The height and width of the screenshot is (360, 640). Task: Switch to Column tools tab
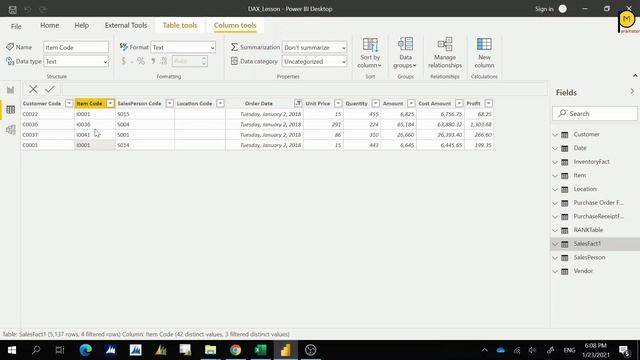click(x=235, y=25)
